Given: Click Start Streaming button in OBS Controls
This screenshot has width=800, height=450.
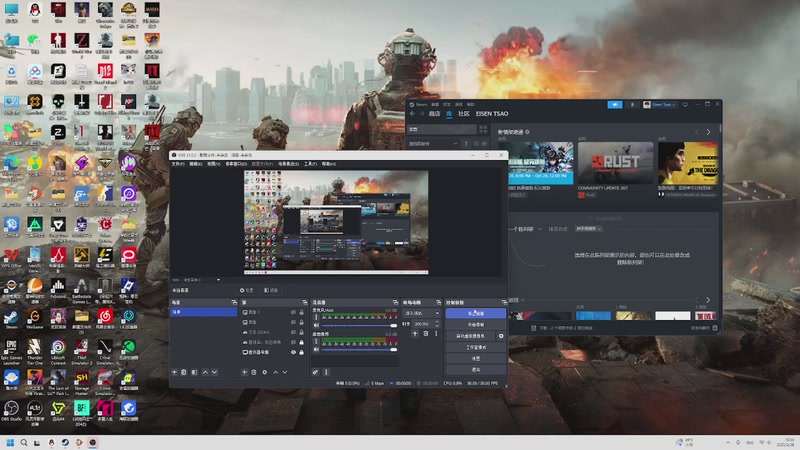Looking at the screenshot, I should coord(476,313).
